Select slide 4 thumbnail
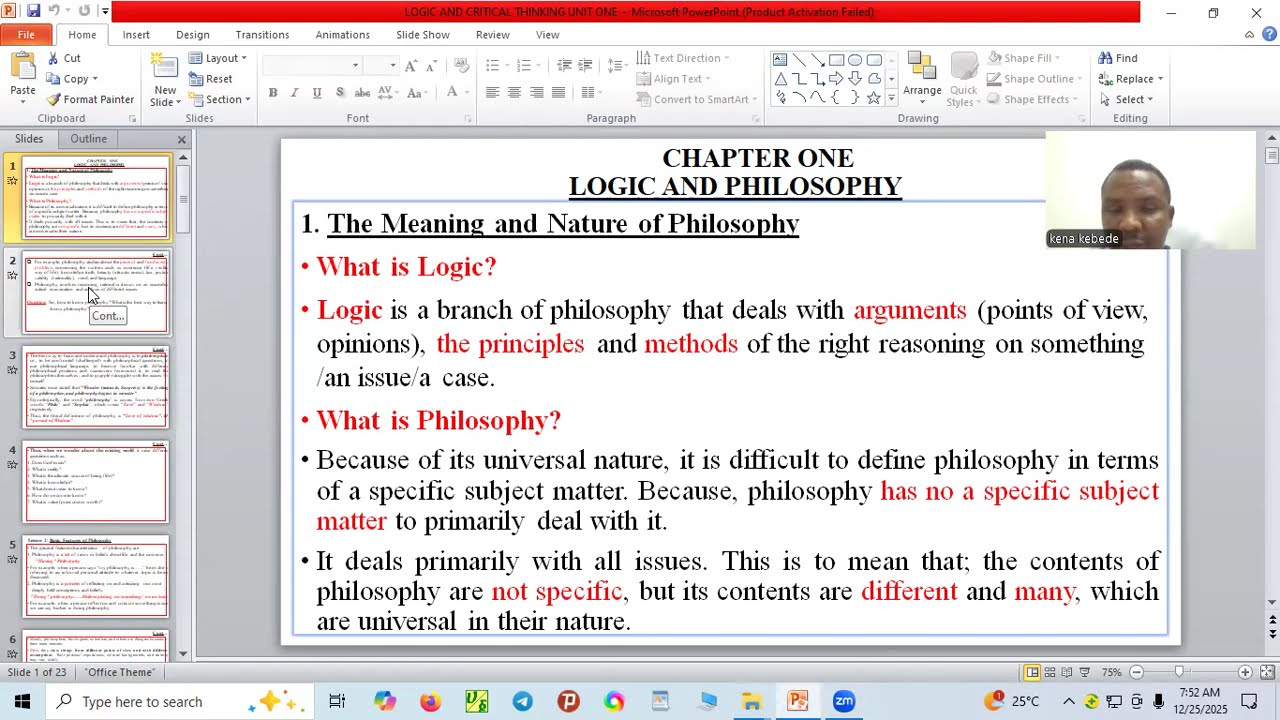Image resolution: width=1280 pixels, height=720 pixels. point(96,482)
